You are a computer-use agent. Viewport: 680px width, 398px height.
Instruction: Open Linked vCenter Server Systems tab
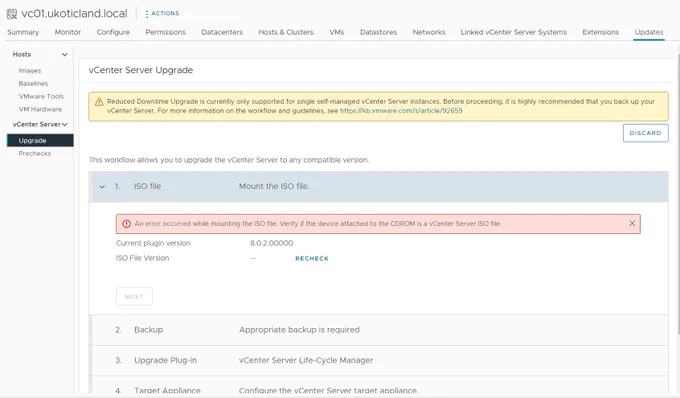[513, 32]
